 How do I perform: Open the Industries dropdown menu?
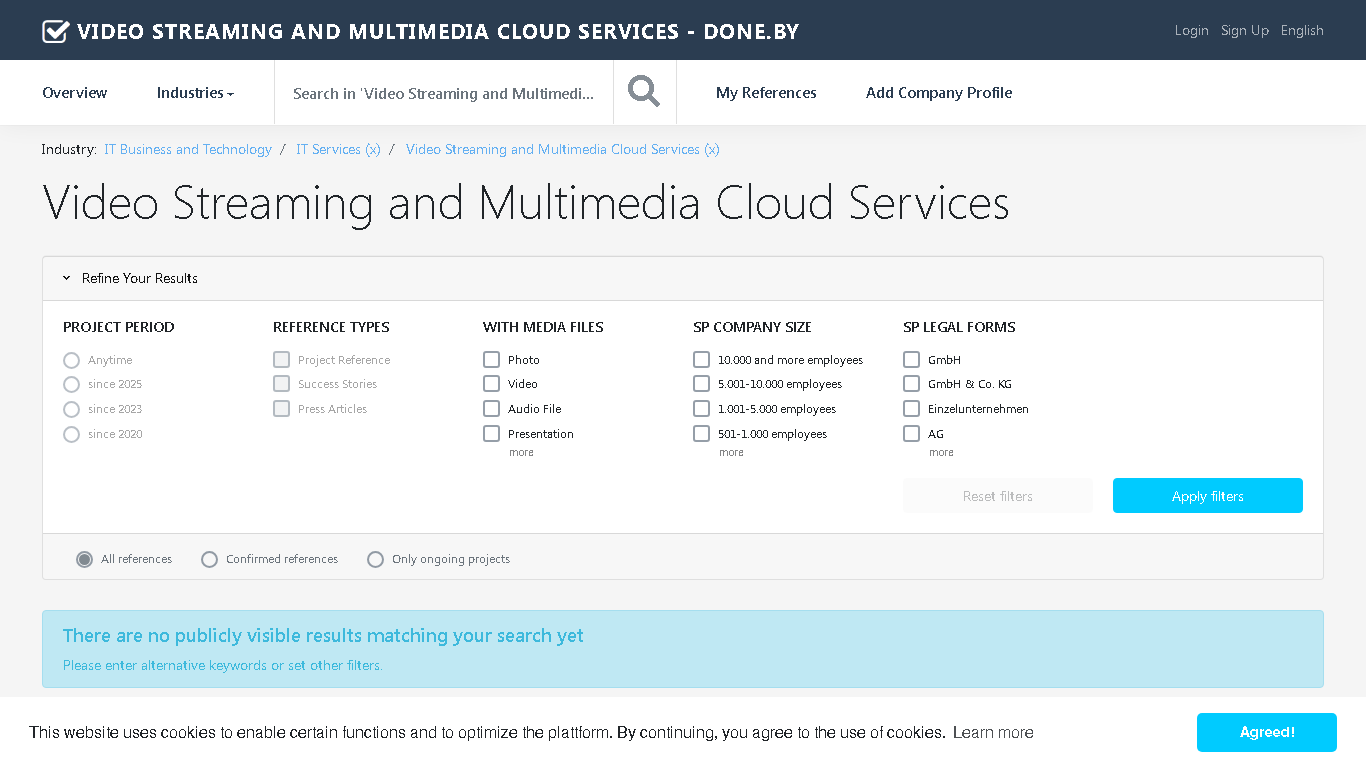[x=195, y=93]
